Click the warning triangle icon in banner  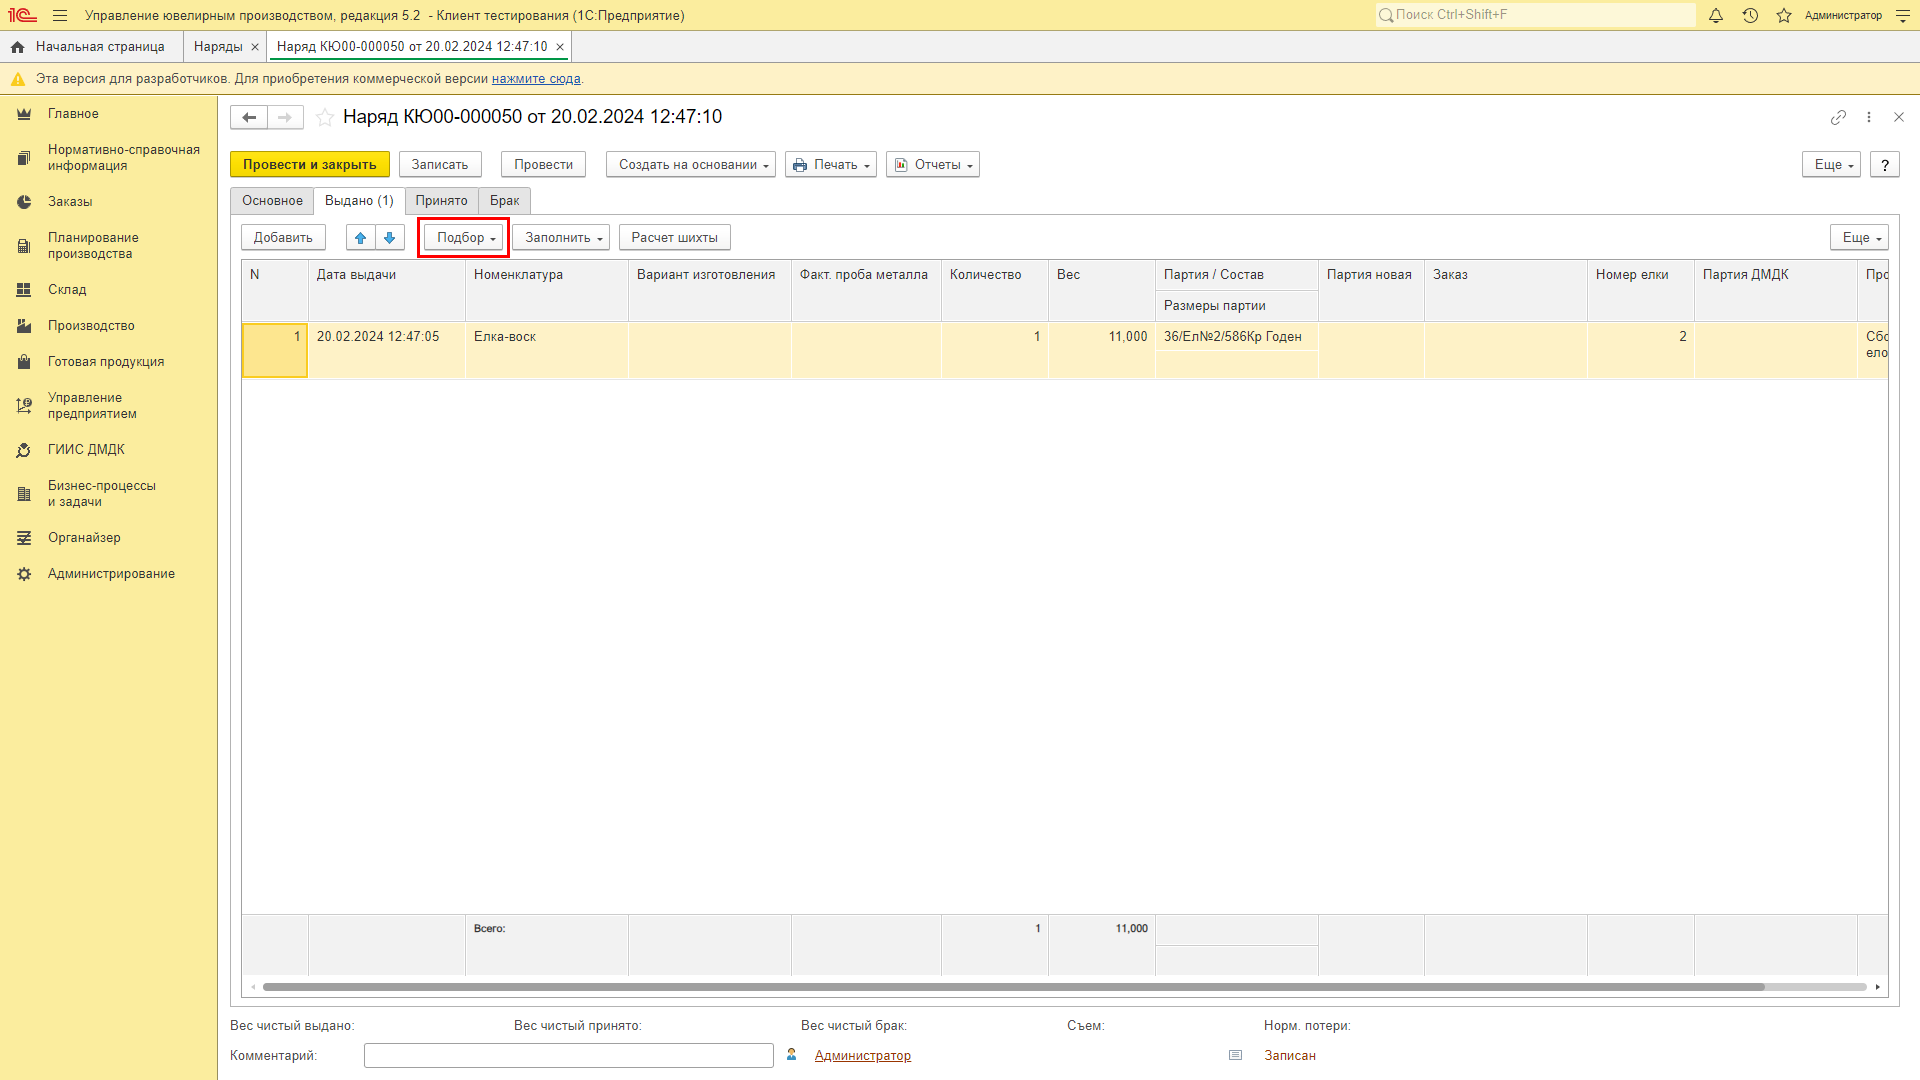[17, 79]
